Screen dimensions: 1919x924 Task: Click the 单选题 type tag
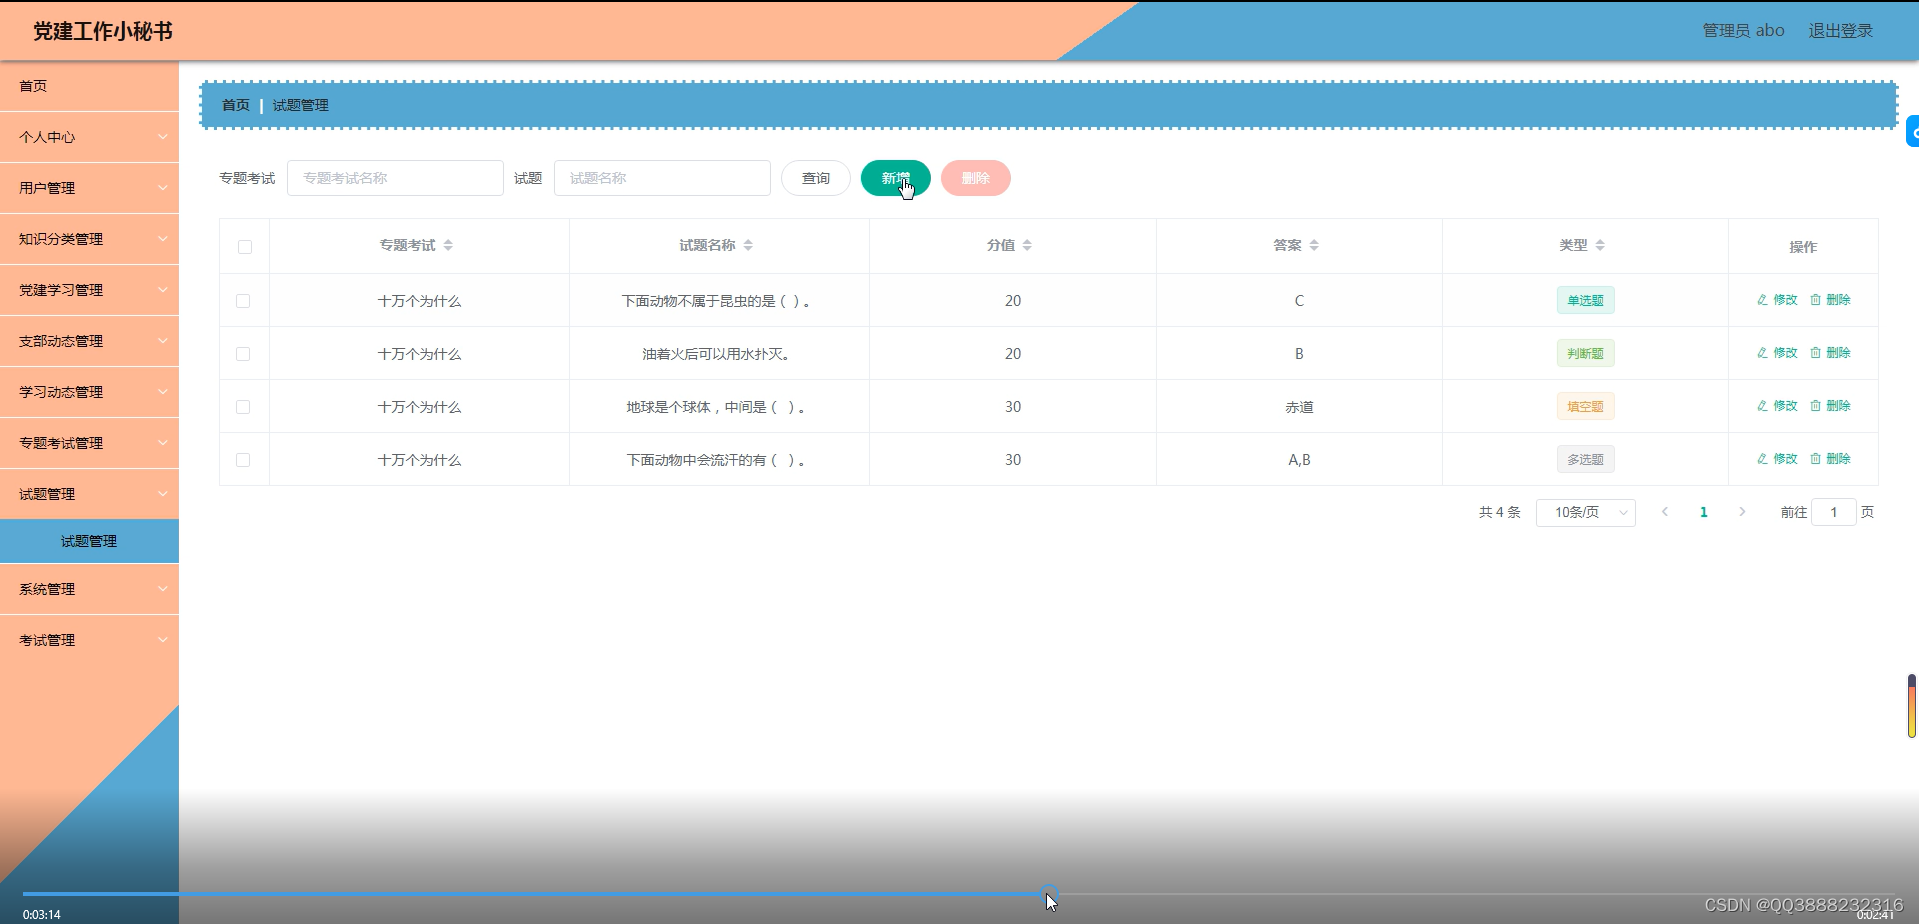[1585, 300]
